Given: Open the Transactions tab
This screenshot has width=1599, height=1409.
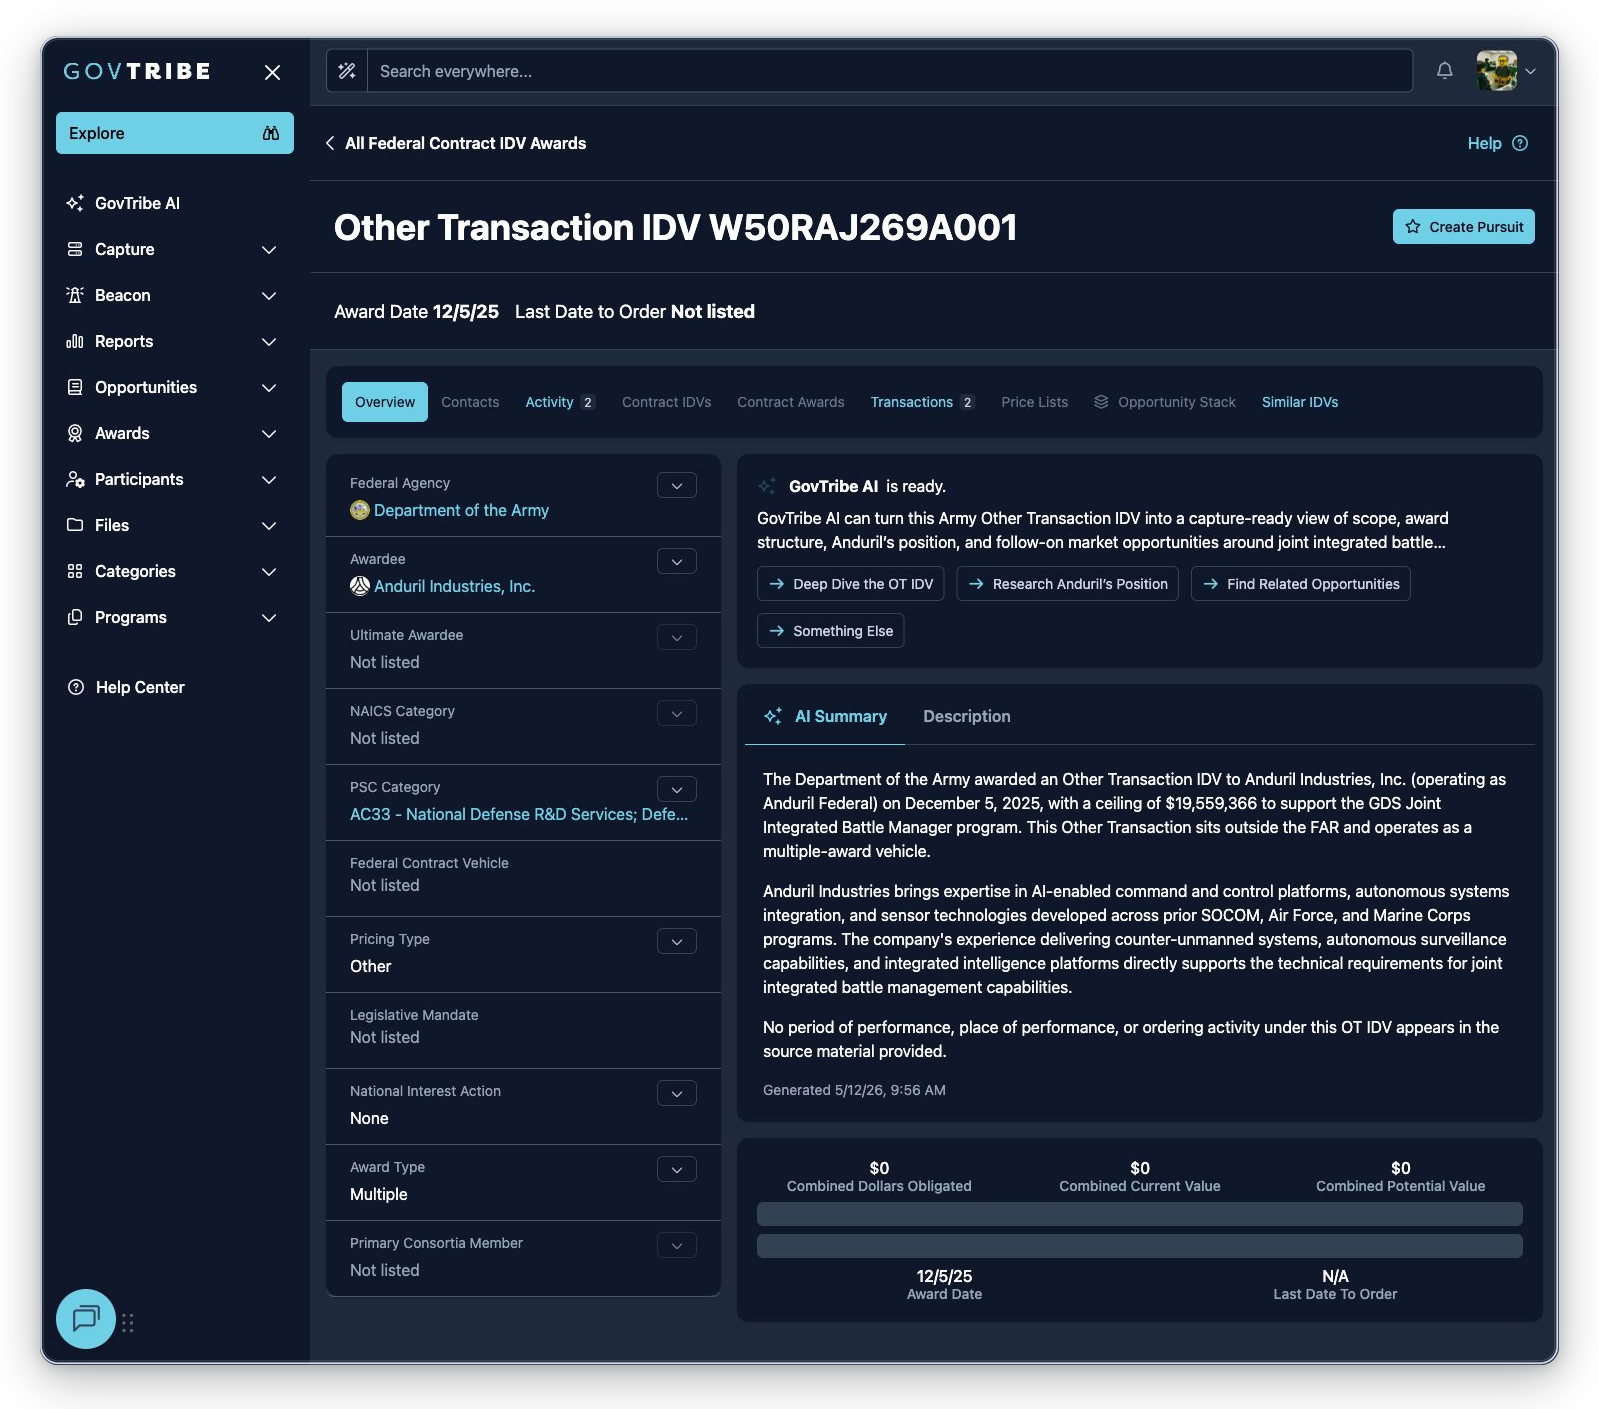Looking at the screenshot, I should tap(922, 402).
